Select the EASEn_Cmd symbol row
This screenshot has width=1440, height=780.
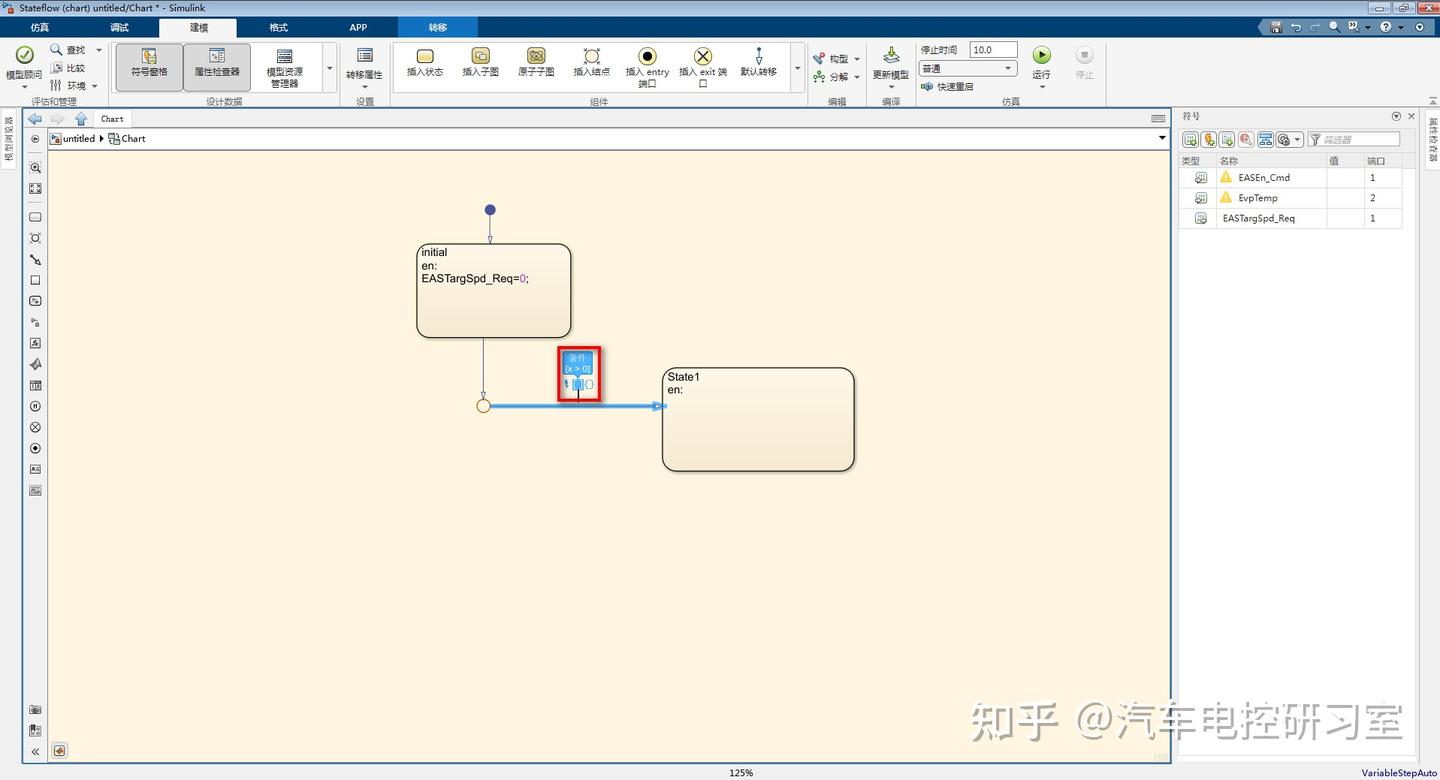point(1290,177)
